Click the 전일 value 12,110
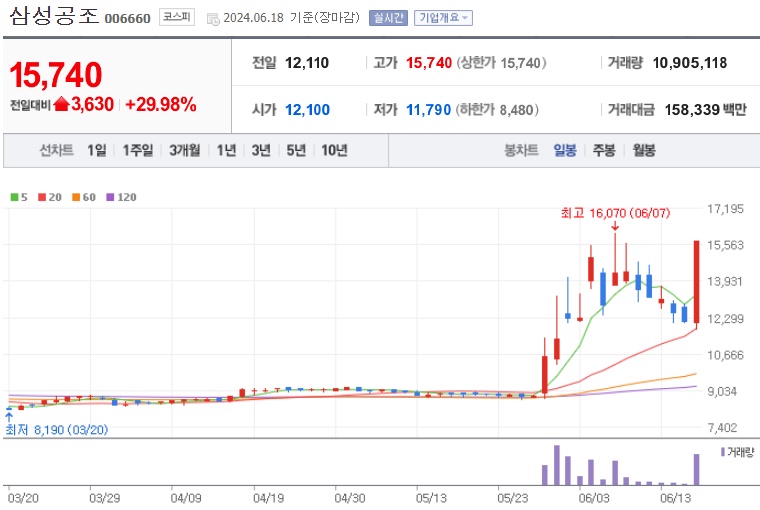The image size is (760, 510). [x=307, y=63]
